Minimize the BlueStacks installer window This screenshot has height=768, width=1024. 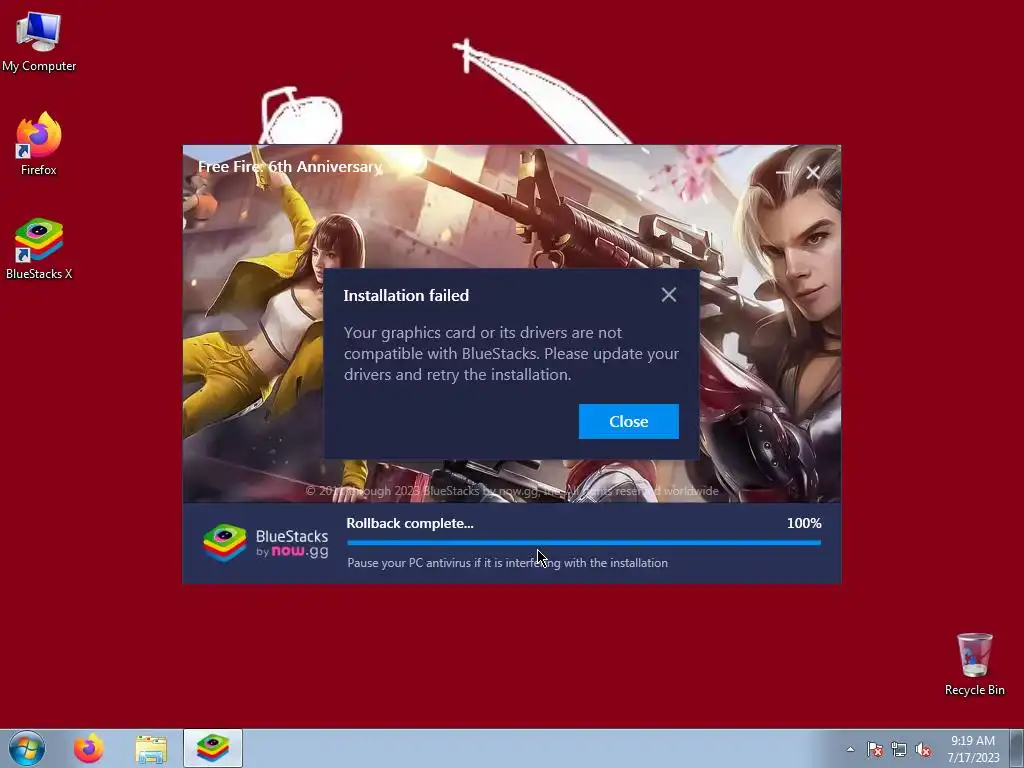[x=783, y=172]
